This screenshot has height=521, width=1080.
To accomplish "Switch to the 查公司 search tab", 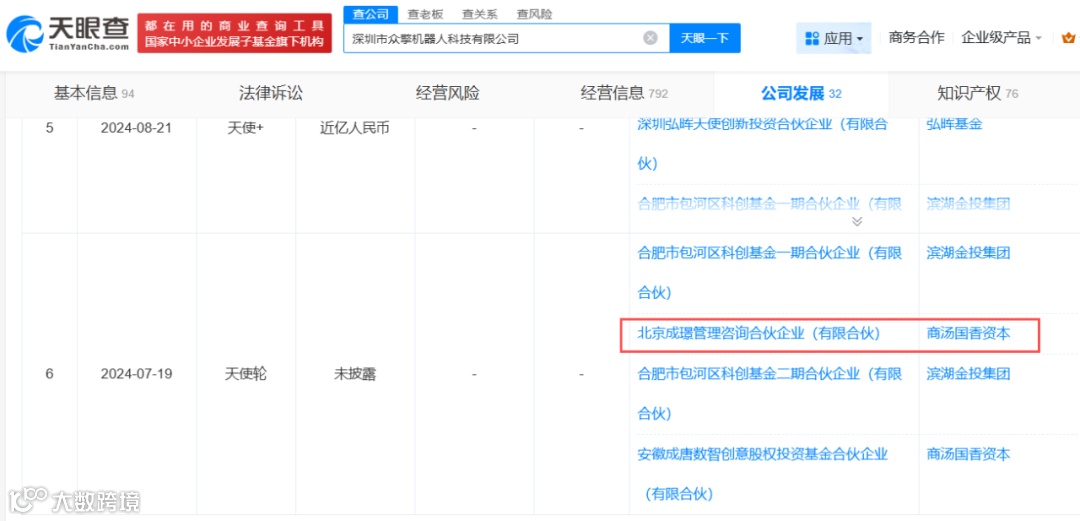I will (x=371, y=14).
